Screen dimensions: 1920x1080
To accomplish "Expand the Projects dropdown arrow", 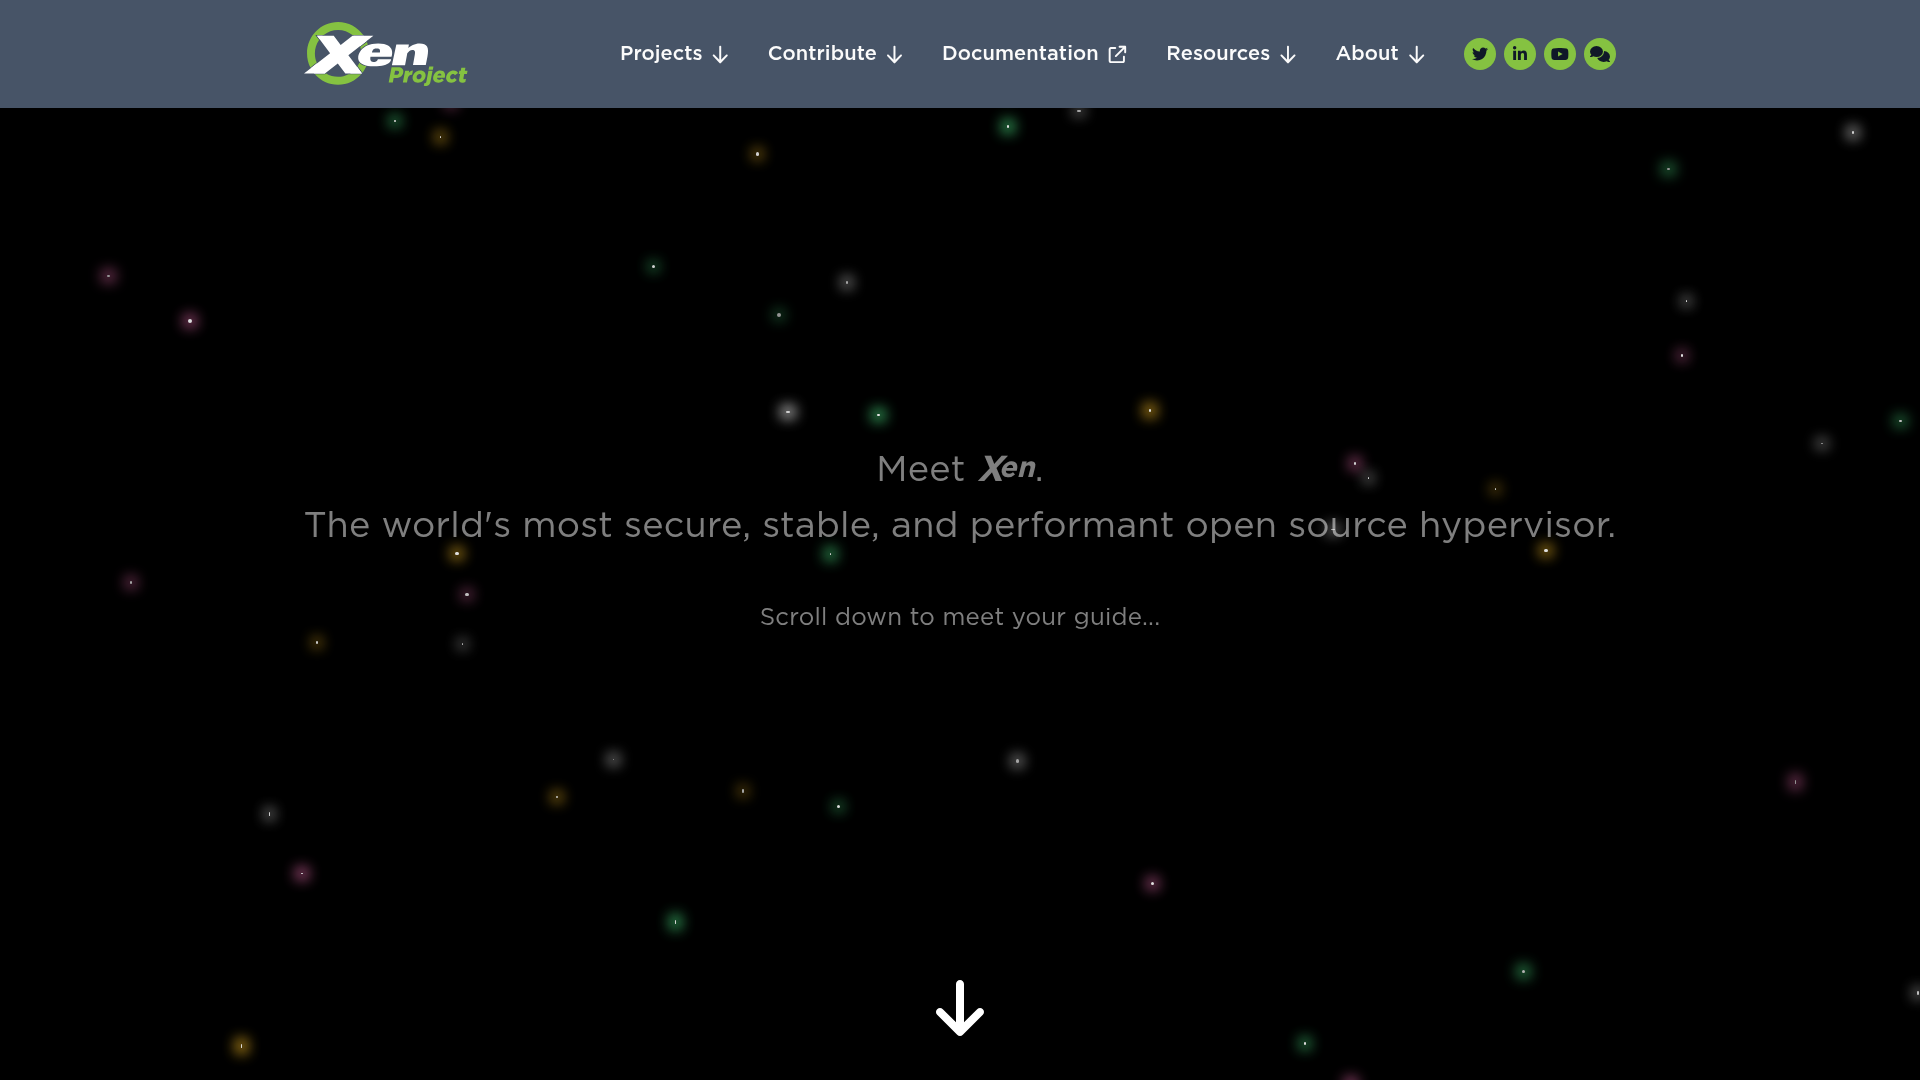I will click(x=721, y=55).
